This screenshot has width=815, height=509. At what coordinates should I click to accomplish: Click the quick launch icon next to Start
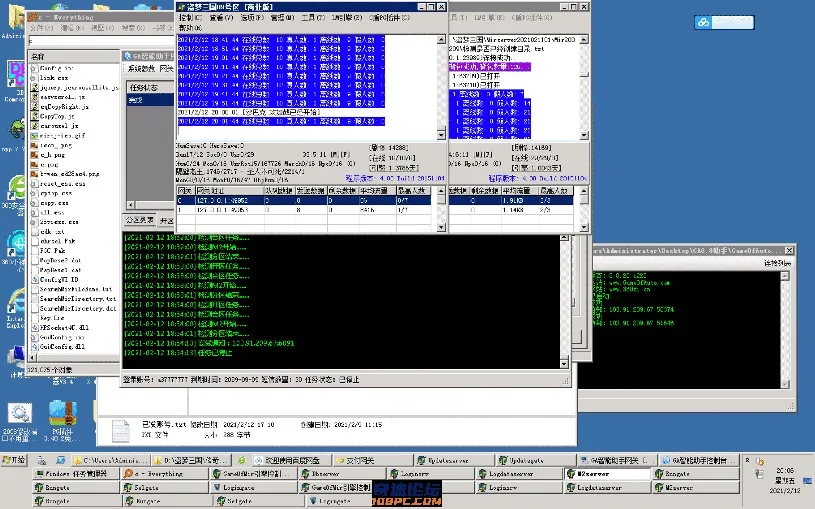[x=42, y=460]
